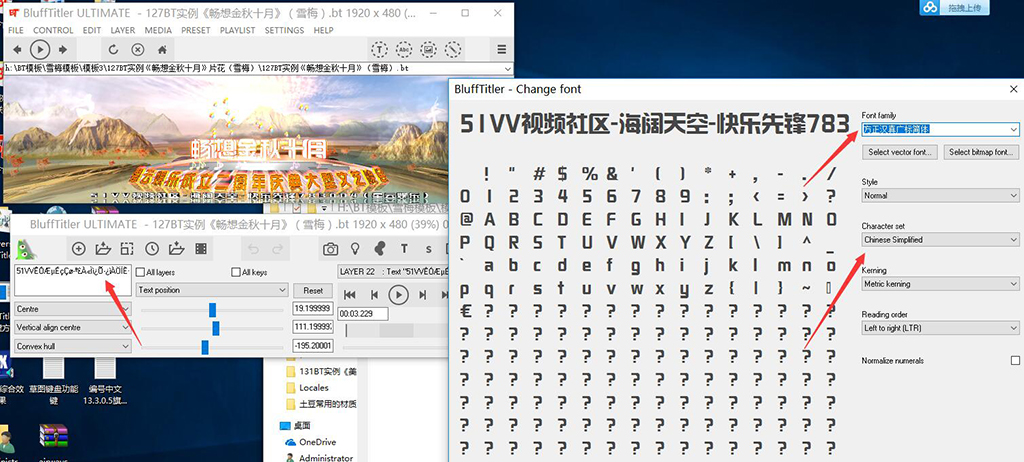This screenshot has height=462, width=1024.
Task: Go to next key in tool window
Action: coord(423,295)
